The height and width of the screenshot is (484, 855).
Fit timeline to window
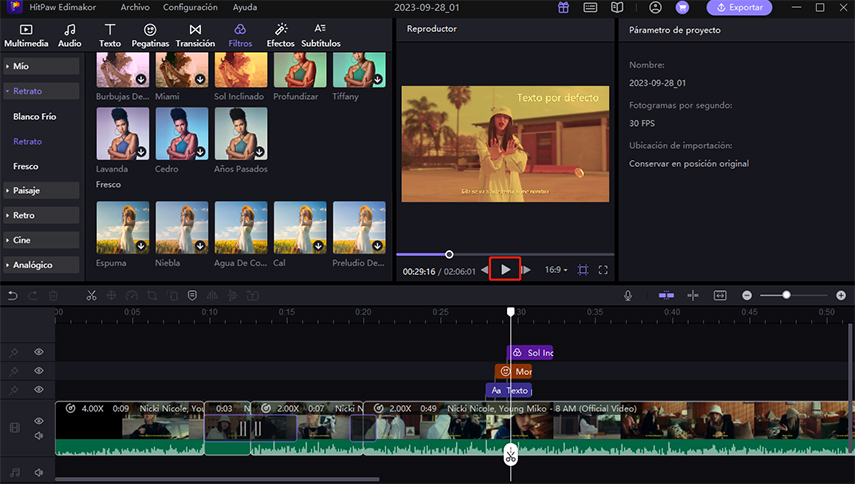click(x=720, y=295)
